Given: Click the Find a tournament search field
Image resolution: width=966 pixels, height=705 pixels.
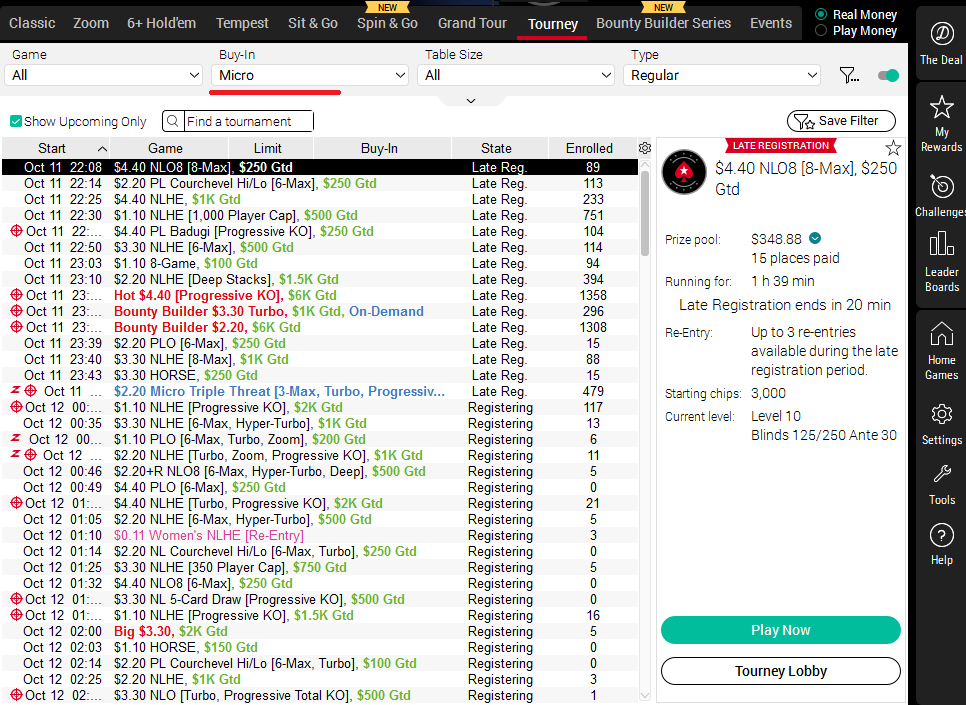Looking at the screenshot, I should pyautogui.click(x=248, y=121).
